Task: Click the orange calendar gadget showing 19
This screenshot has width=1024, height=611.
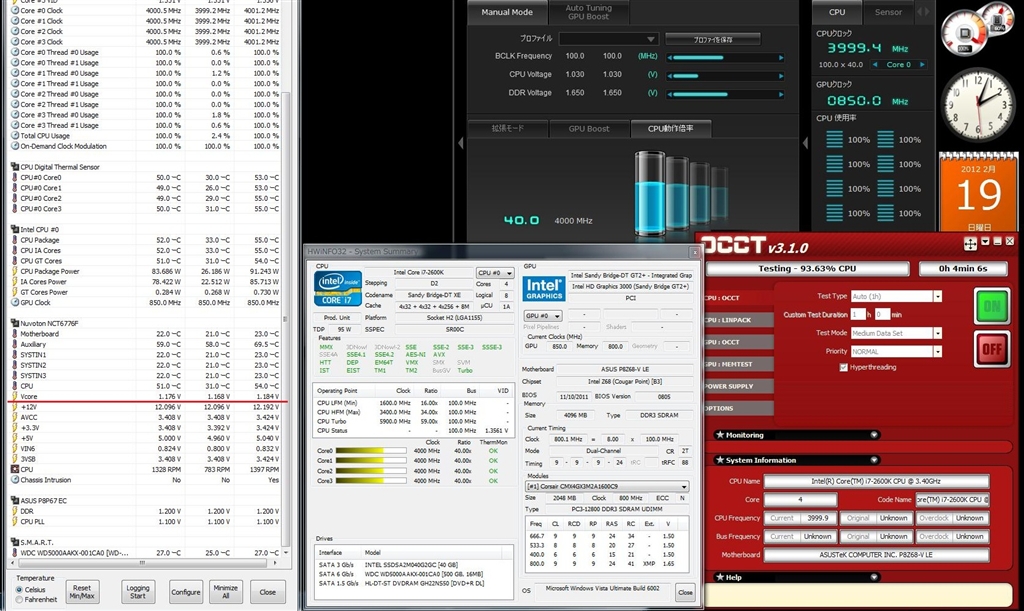Action: pyautogui.click(x=978, y=191)
